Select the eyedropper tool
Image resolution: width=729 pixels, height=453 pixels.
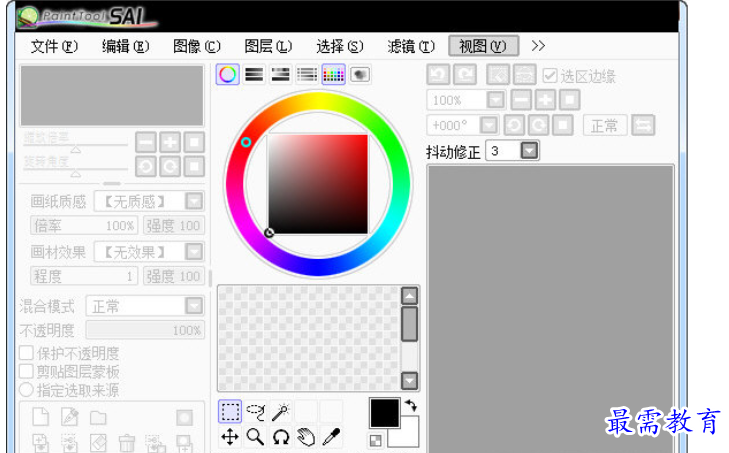[x=331, y=437]
